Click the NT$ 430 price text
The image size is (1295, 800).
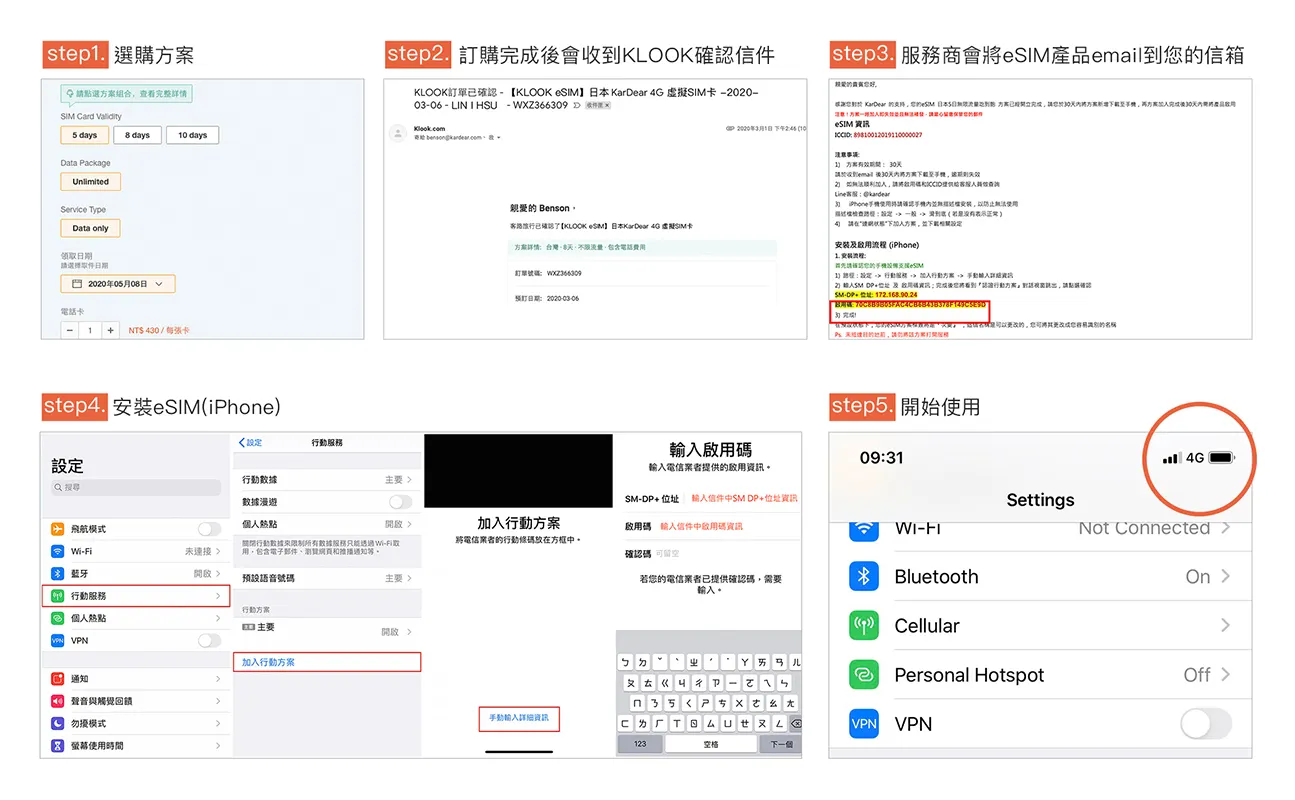(159, 330)
